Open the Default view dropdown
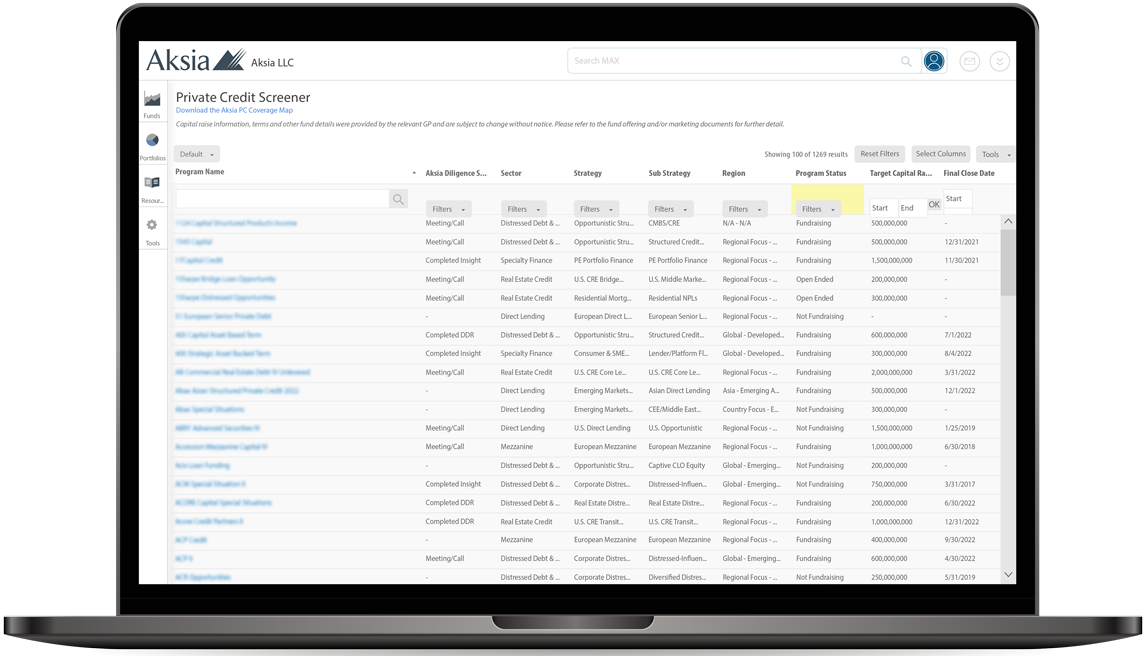The width and height of the screenshot is (1148, 656). [197, 154]
